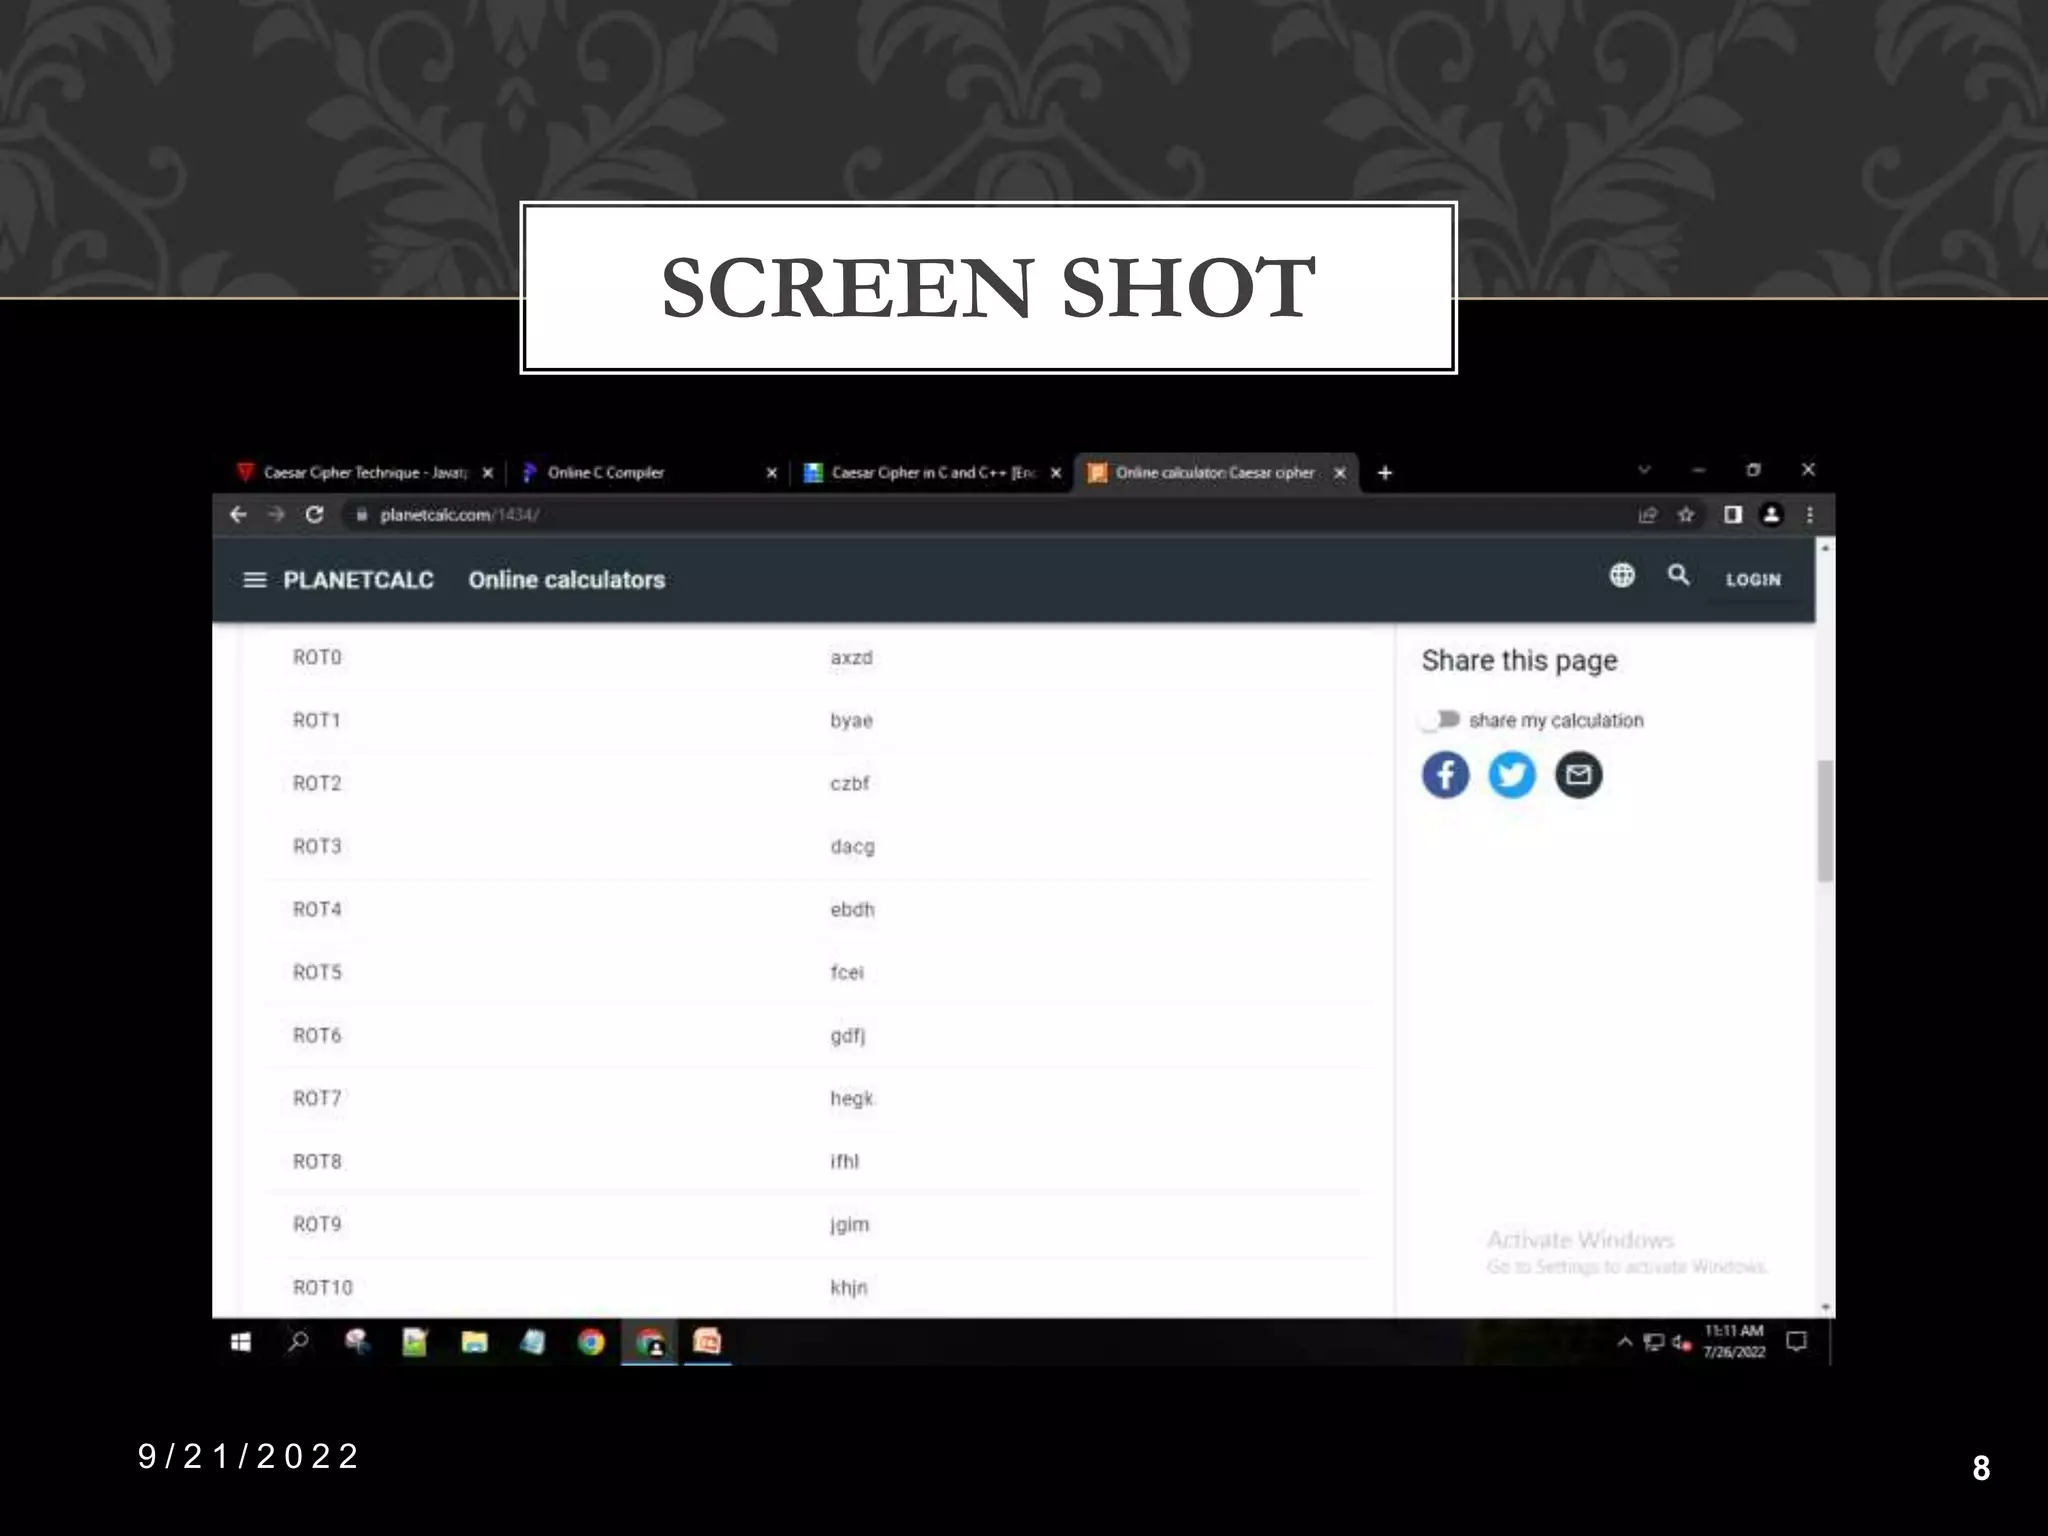Bookmark page with star icon
This screenshot has height=1536, width=2048.
coord(1686,515)
